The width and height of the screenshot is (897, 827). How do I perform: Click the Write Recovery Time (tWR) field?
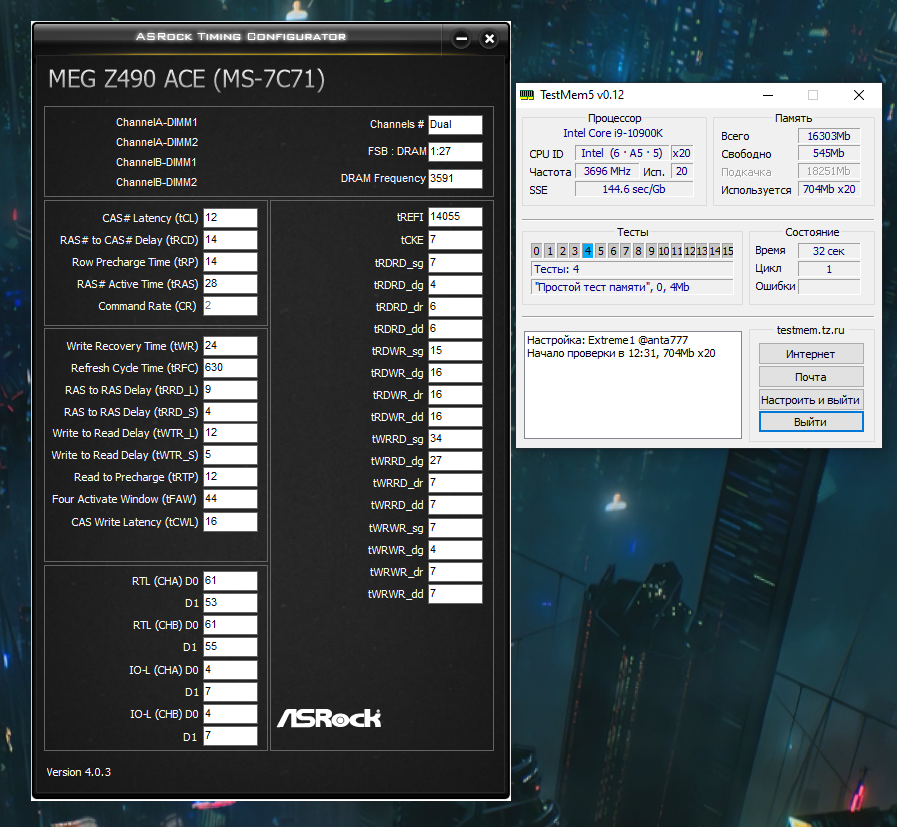pos(231,346)
